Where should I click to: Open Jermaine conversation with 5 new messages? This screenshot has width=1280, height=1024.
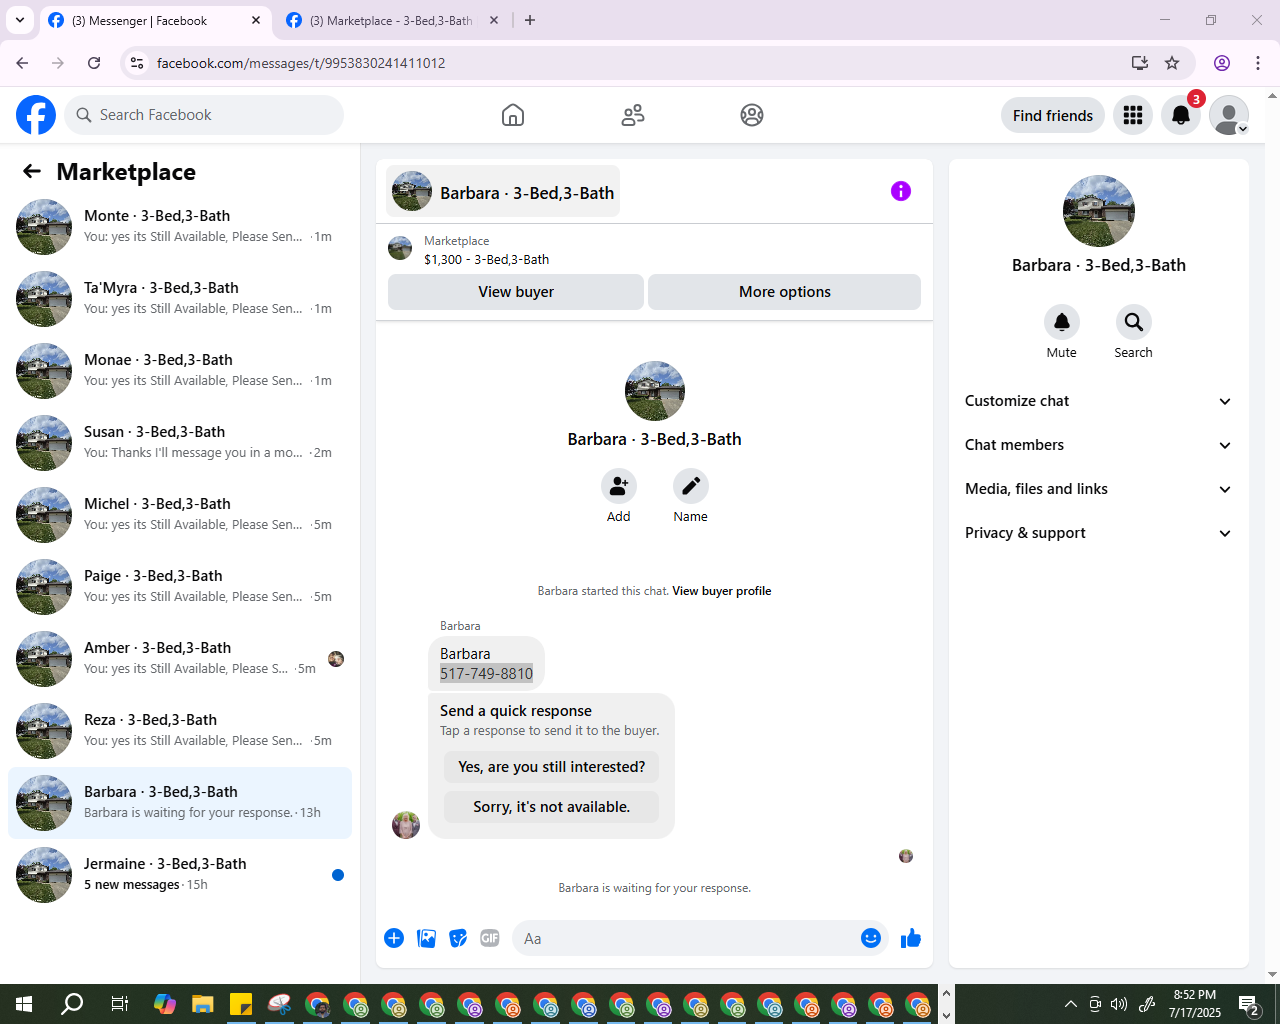pos(180,875)
